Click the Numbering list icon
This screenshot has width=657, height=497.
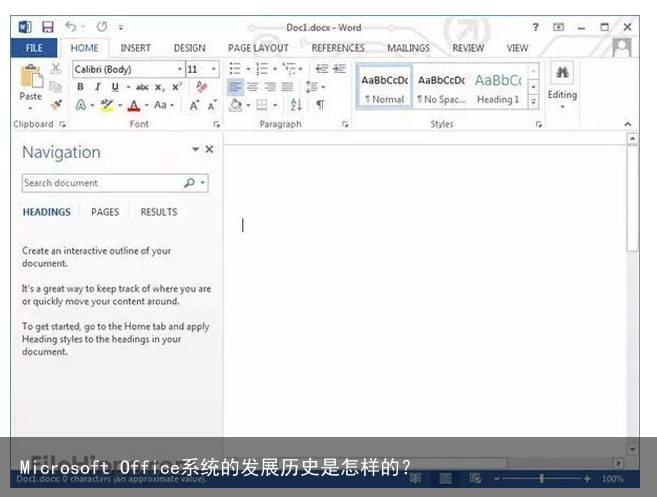tap(262, 68)
